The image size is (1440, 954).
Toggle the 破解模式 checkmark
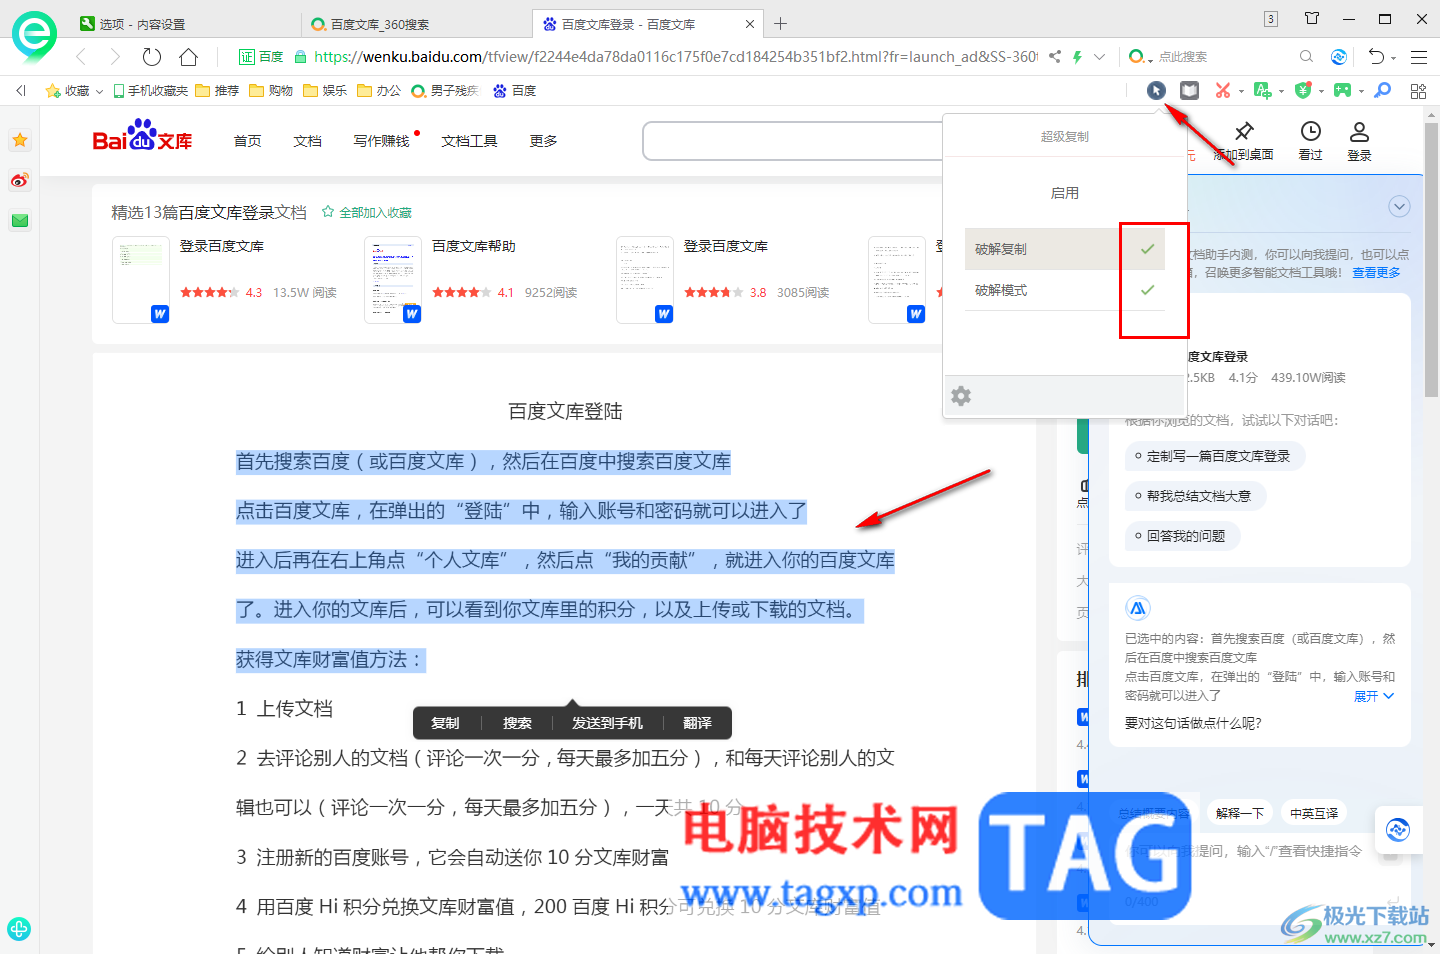coord(1147,290)
